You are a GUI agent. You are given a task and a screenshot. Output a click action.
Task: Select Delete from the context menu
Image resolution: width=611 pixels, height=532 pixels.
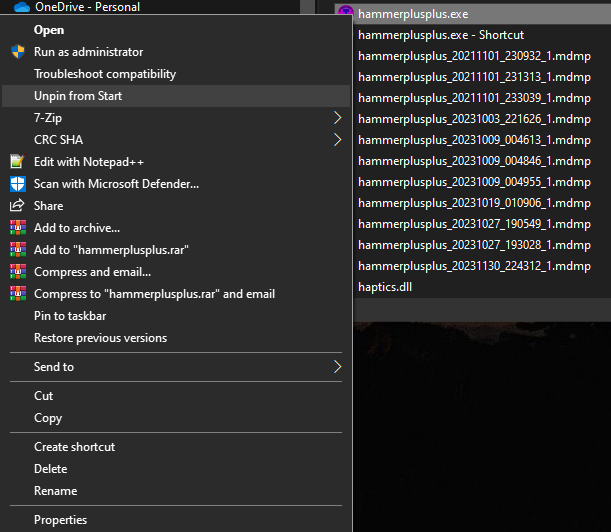[x=176, y=469]
